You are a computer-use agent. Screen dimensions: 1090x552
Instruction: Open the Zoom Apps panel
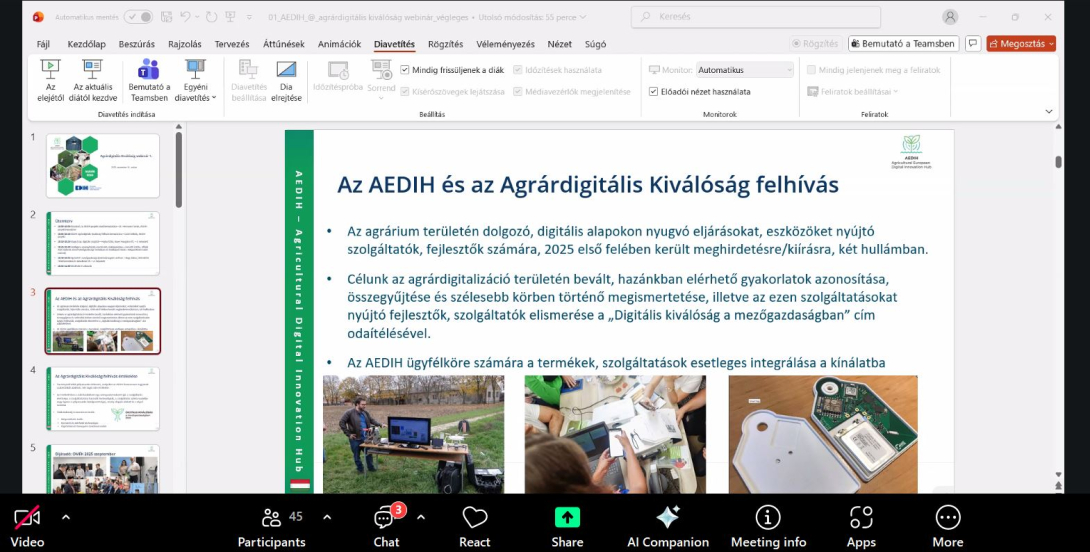click(x=860, y=518)
